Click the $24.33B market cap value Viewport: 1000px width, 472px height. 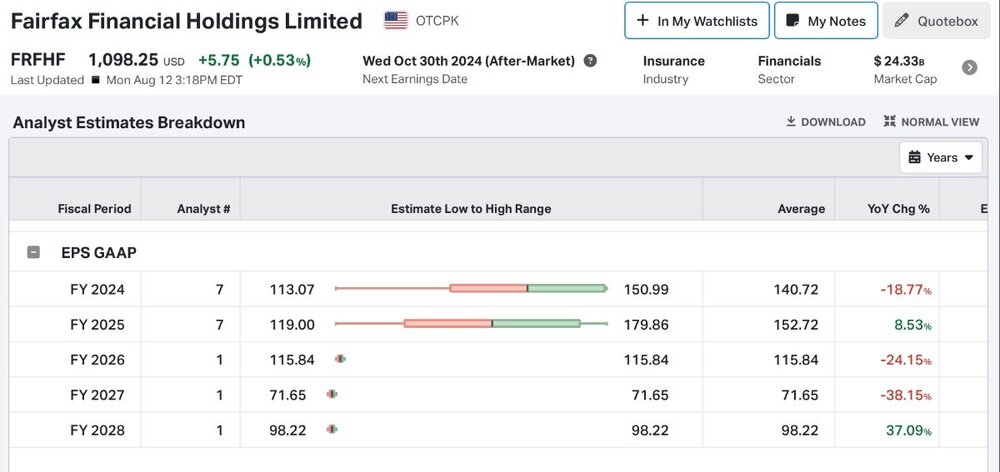(x=899, y=61)
